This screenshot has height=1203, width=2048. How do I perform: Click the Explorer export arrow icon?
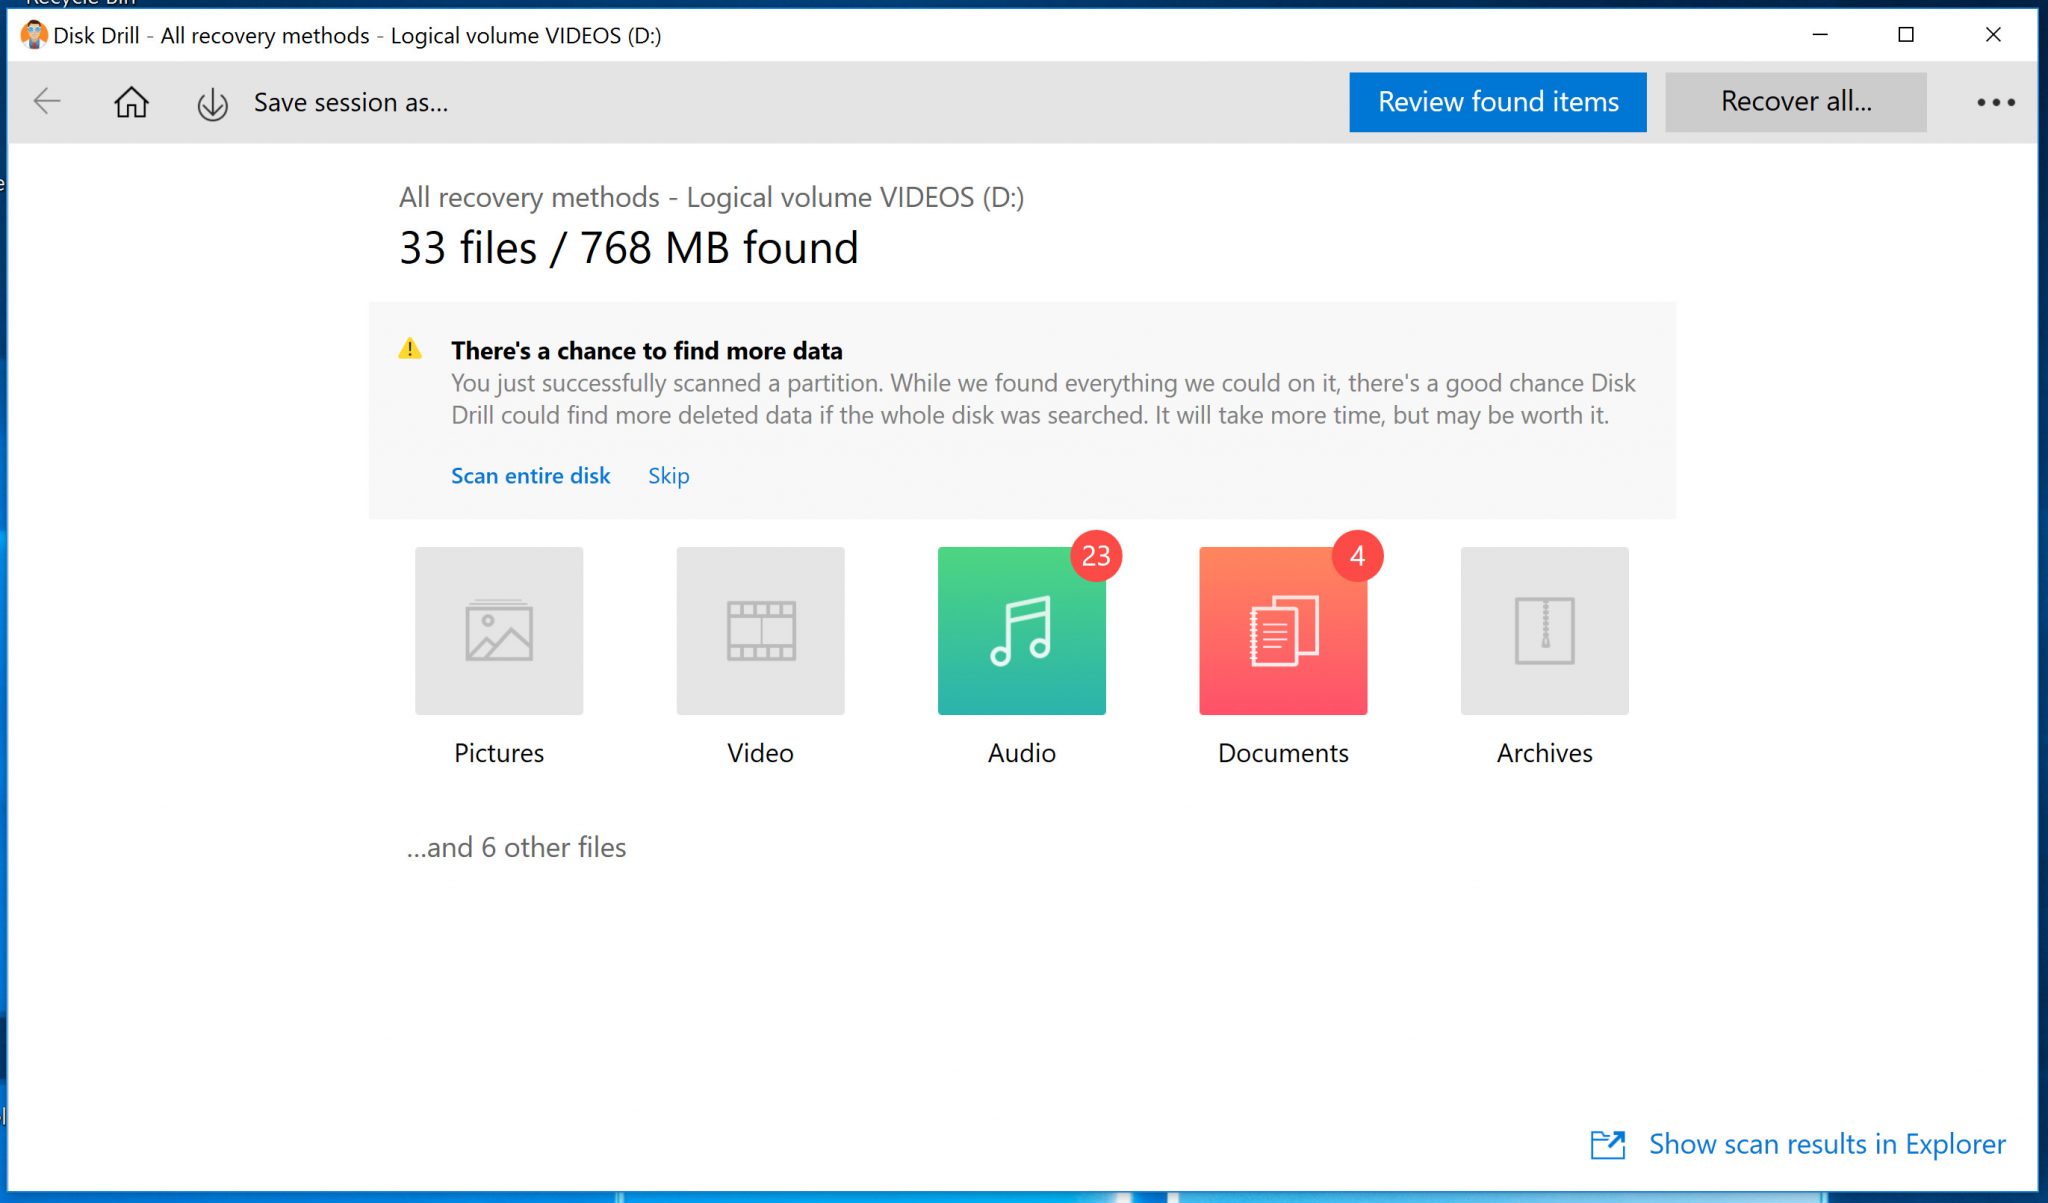coord(1608,1144)
